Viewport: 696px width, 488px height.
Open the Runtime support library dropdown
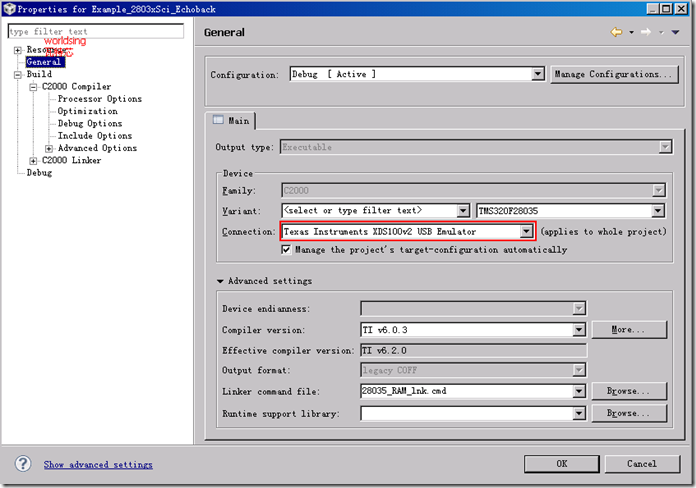click(x=579, y=413)
